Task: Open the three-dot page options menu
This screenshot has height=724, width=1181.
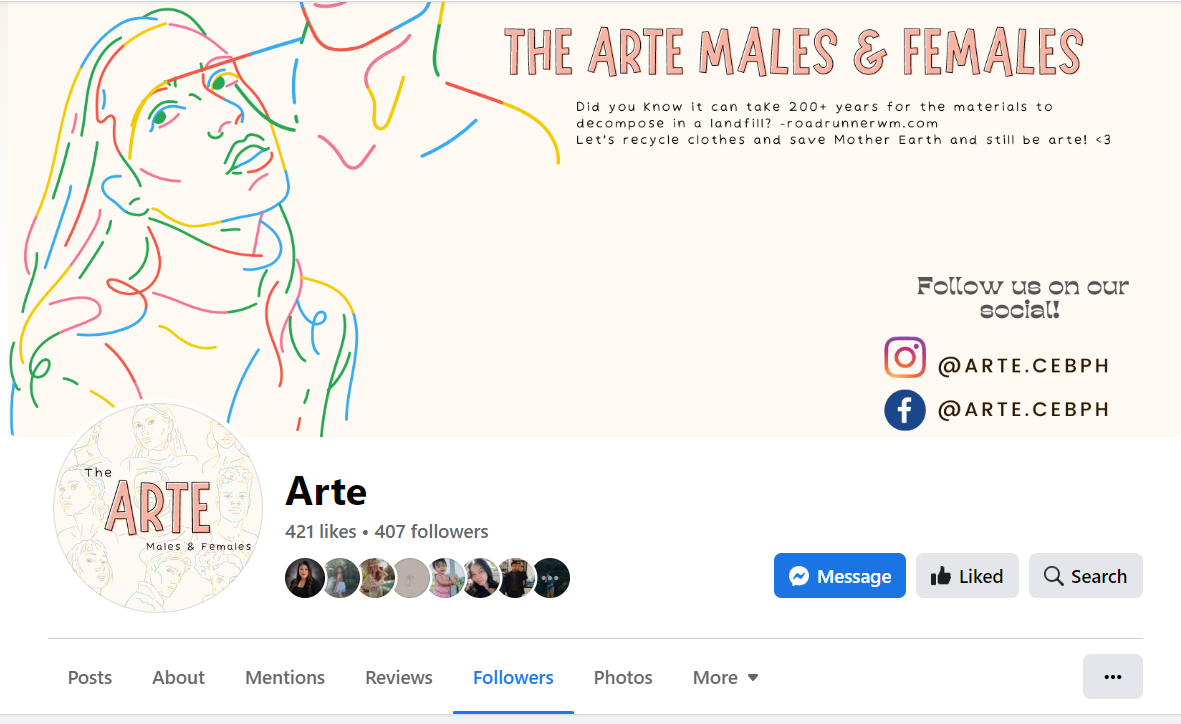Action: tap(1112, 677)
